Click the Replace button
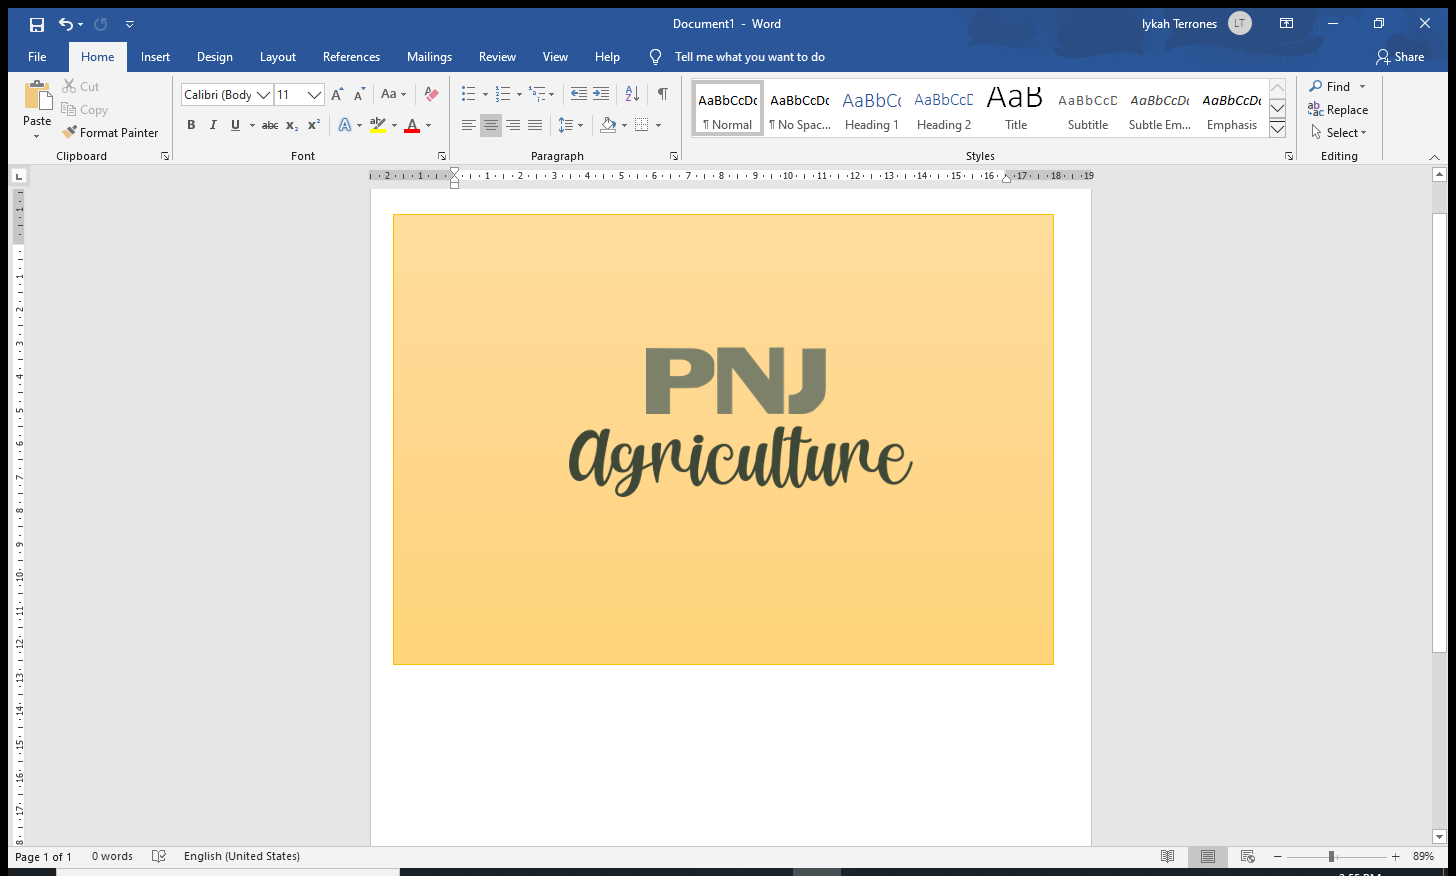1456x876 pixels. [x=1338, y=110]
